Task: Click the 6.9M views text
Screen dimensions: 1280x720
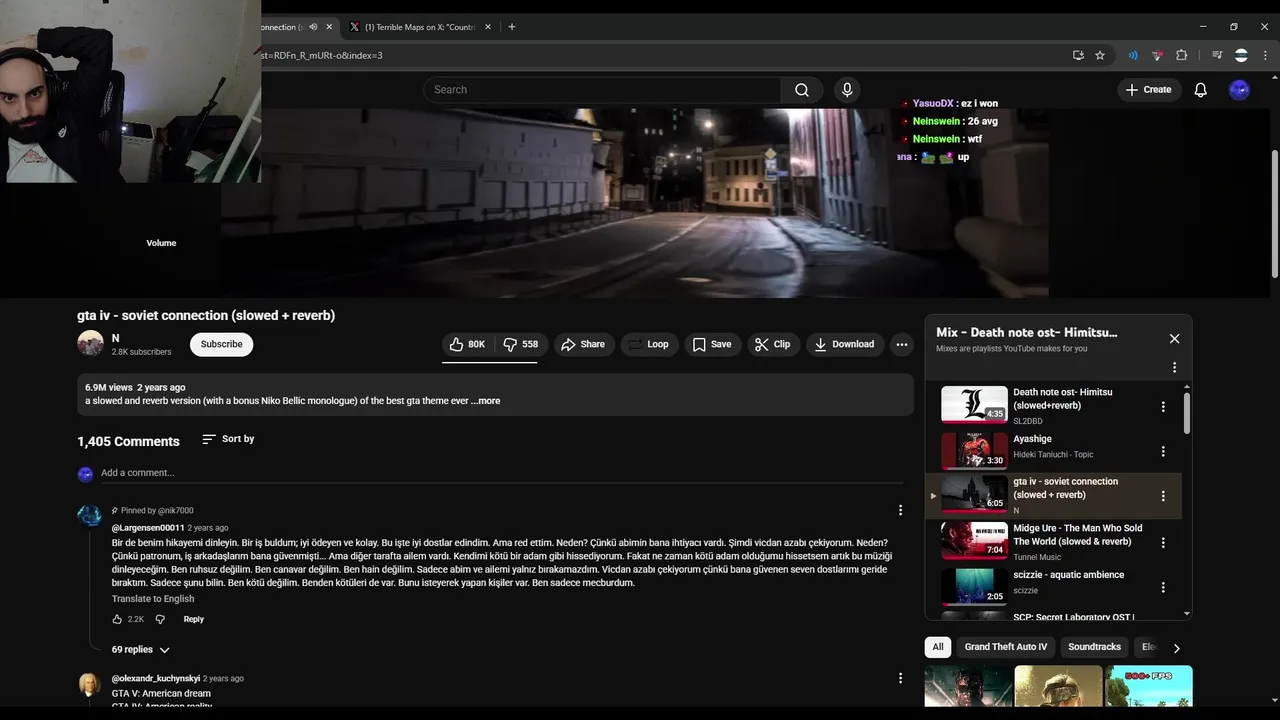Action: [109, 387]
